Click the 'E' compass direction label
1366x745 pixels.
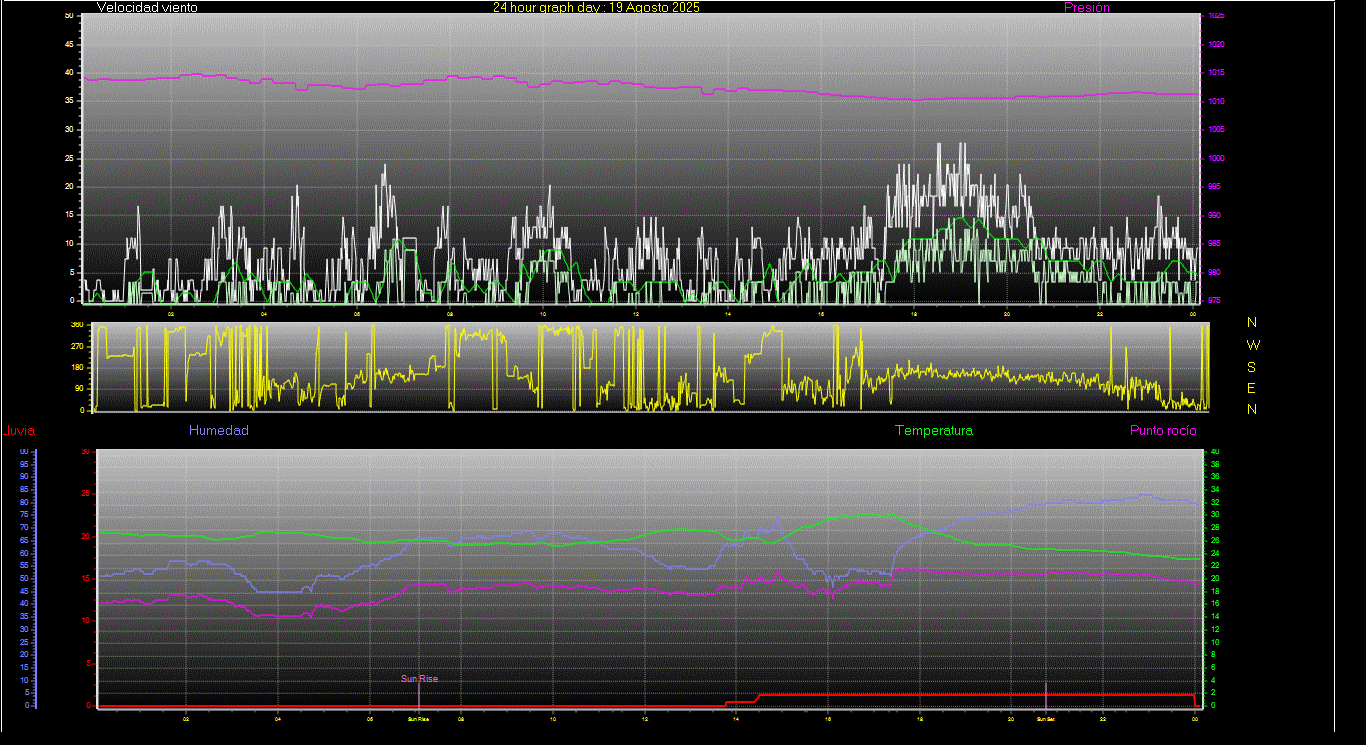pyautogui.click(x=1252, y=388)
